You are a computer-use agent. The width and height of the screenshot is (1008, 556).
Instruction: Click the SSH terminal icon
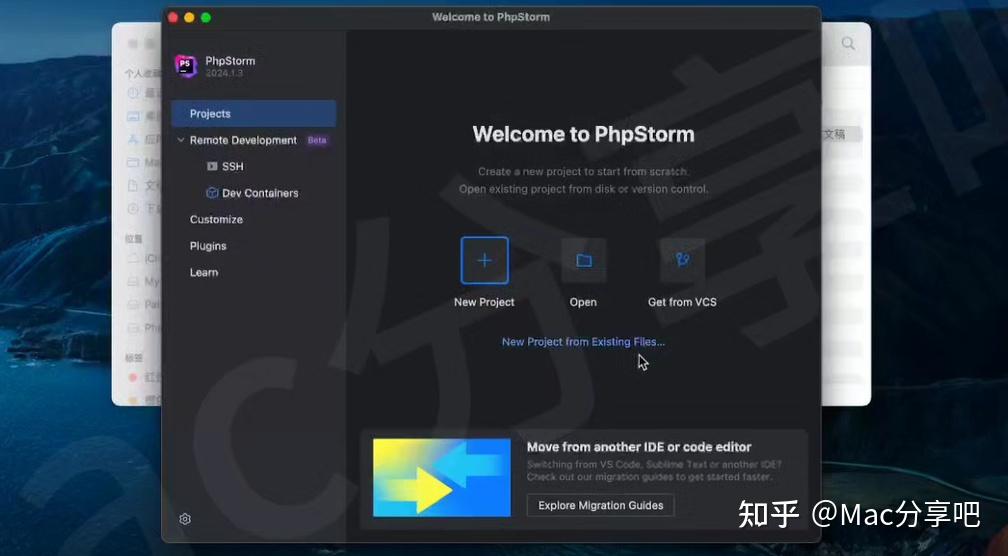pyautogui.click(x=212, y=166)
